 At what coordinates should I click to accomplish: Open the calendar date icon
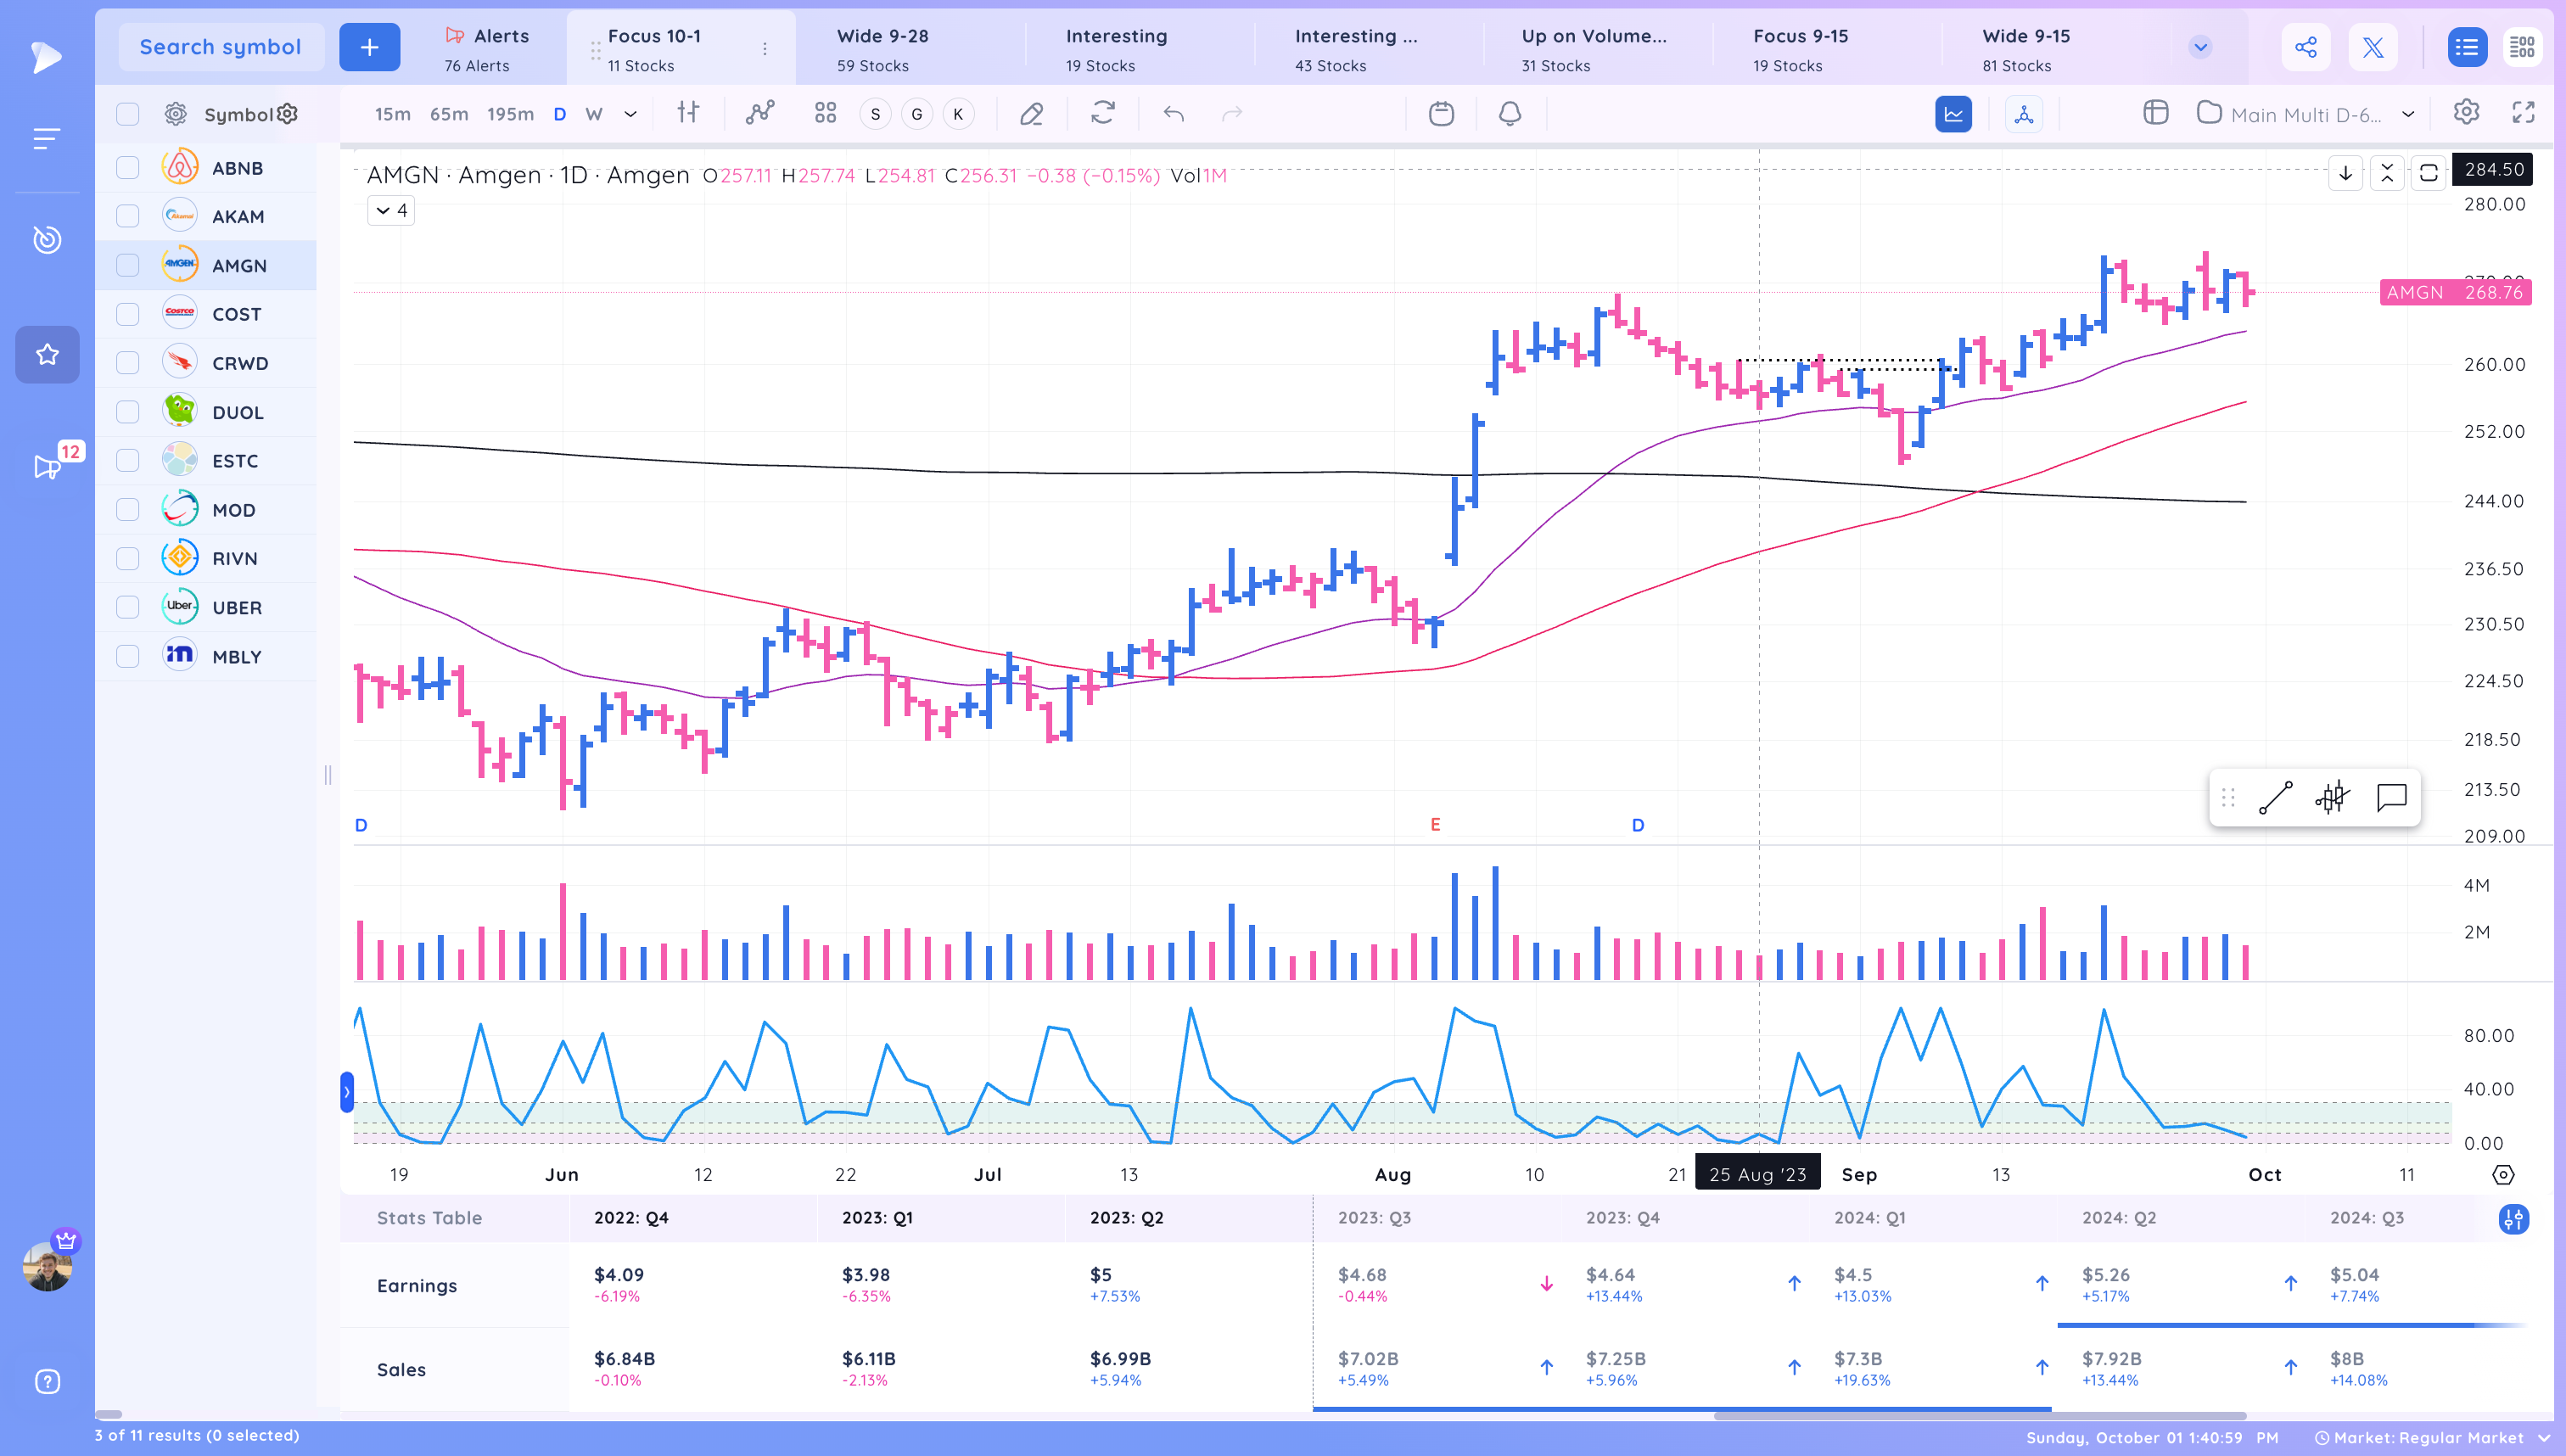1441,113
